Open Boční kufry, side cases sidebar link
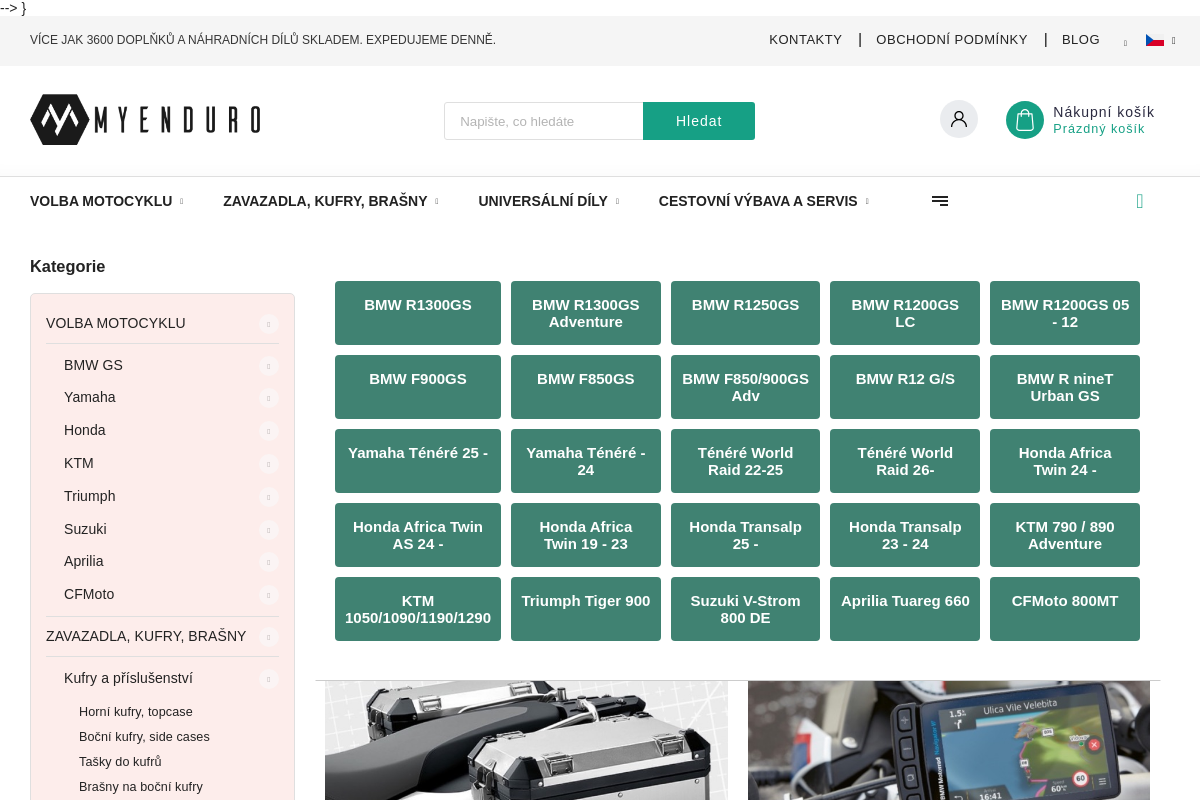Image resolution: width=1200 pixels, height=800 pixels. tap(144, 737)
